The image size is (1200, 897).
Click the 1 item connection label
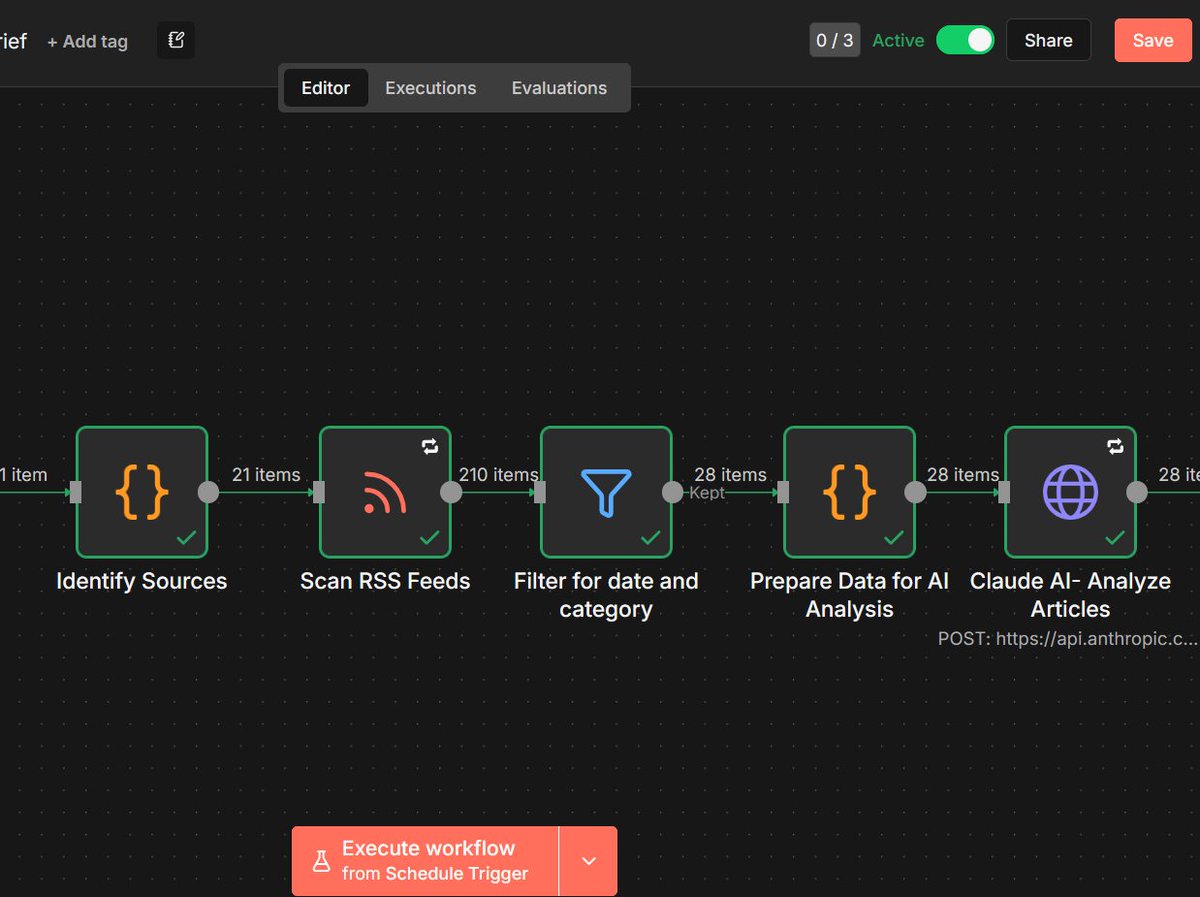pyautogui.click(x=24, y=474)
